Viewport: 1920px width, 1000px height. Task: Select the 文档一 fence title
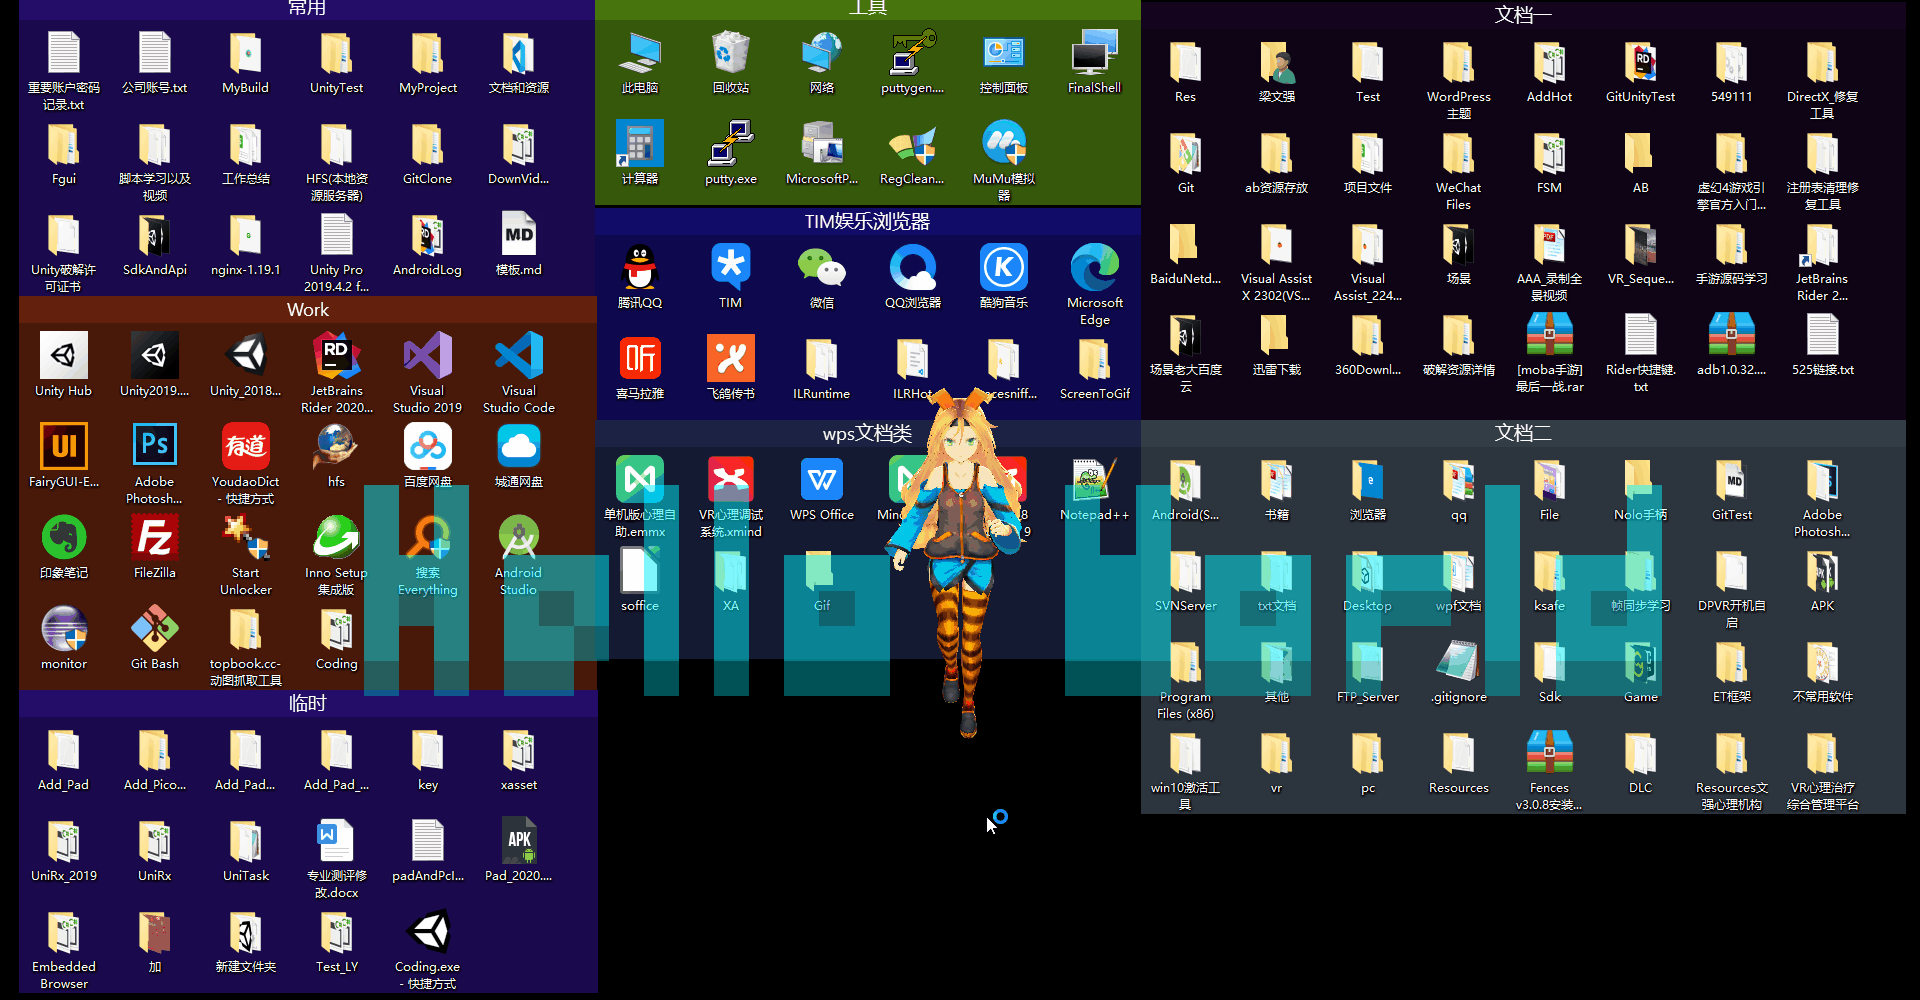click(1523, 15)
